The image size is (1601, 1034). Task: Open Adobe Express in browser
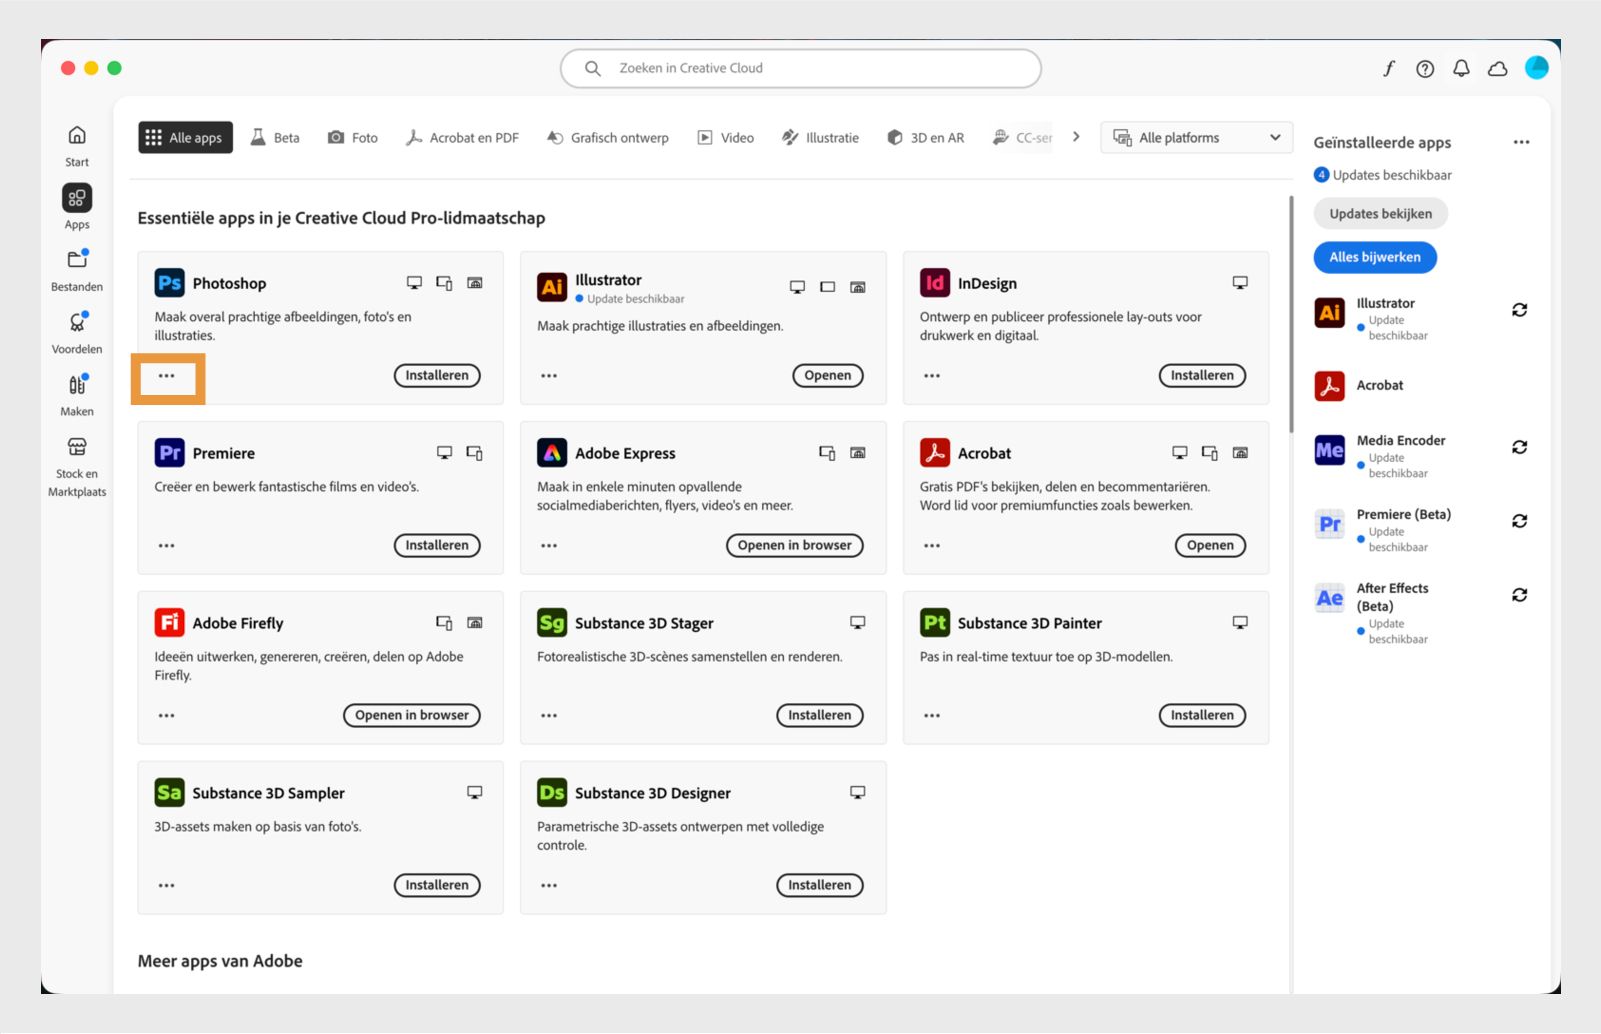tap(795, 546)
